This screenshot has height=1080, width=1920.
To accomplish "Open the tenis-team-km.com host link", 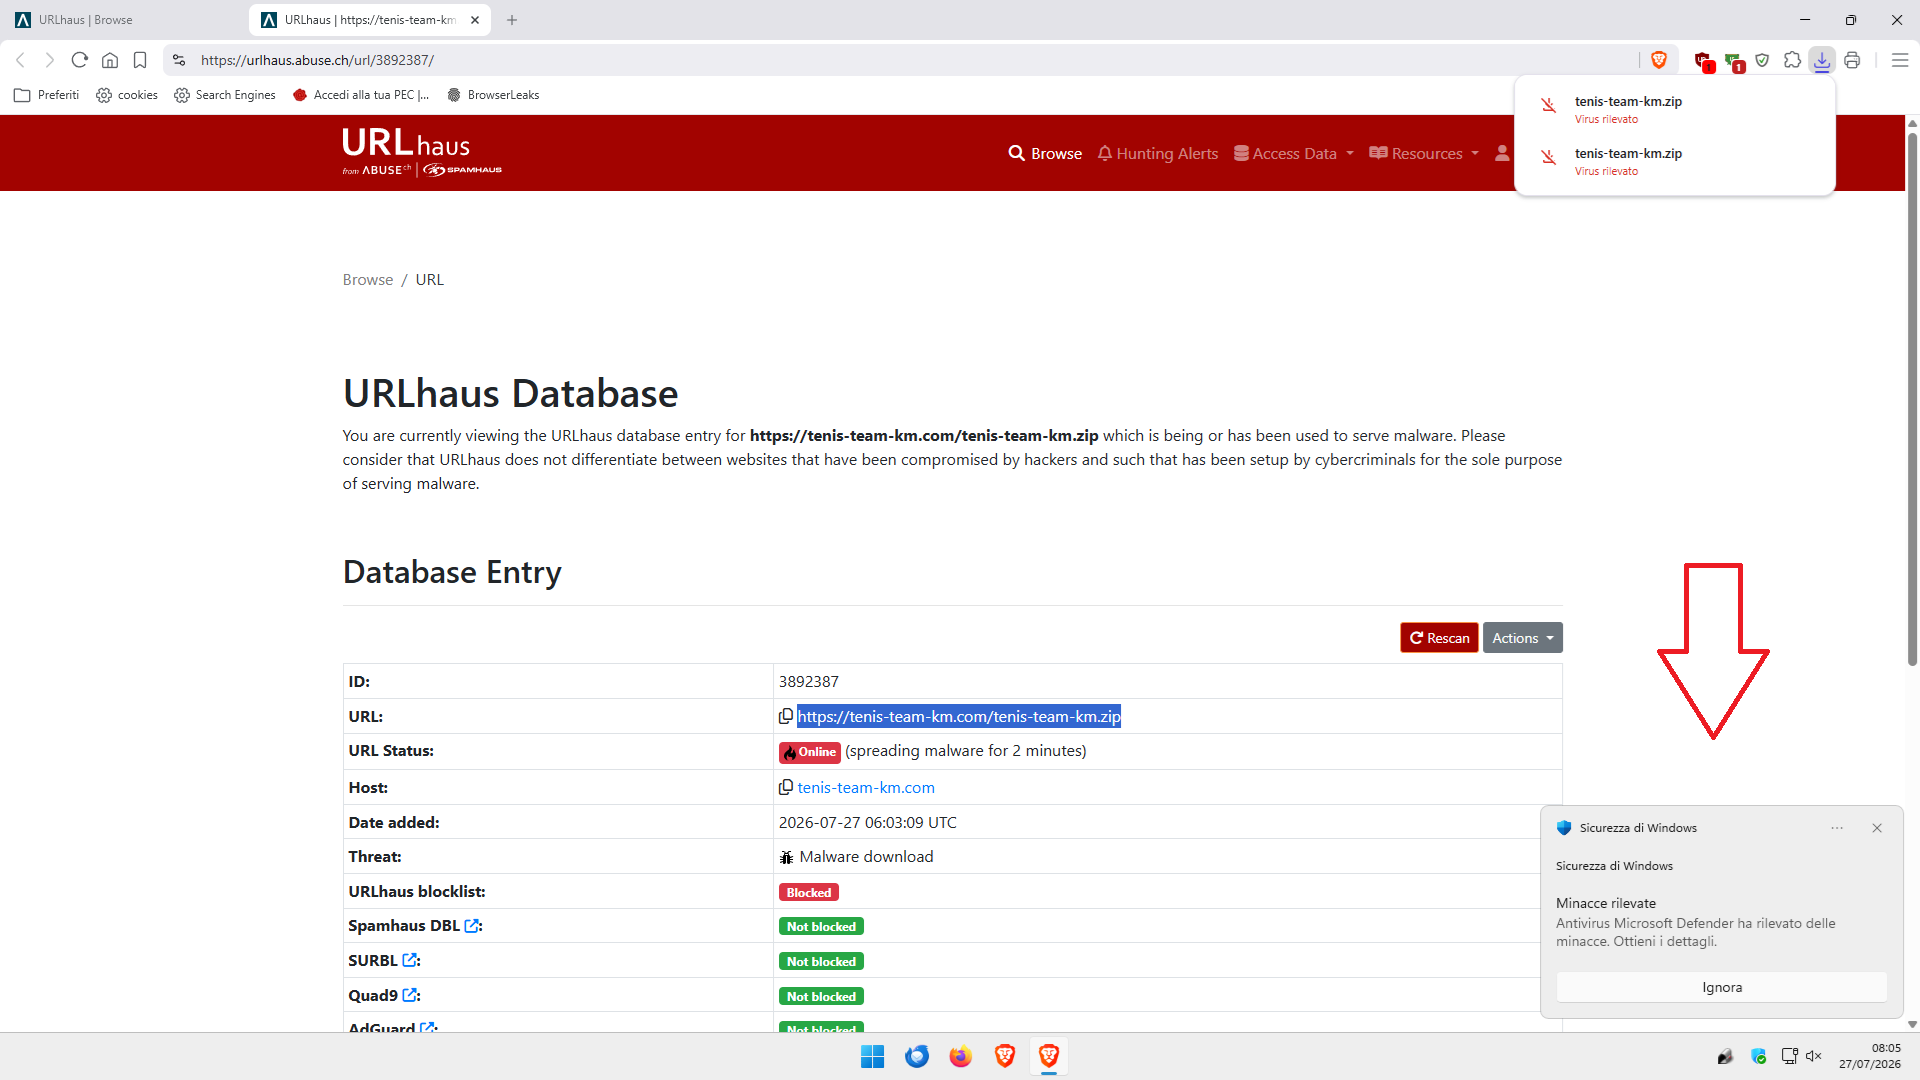I will tap(866, 787).
